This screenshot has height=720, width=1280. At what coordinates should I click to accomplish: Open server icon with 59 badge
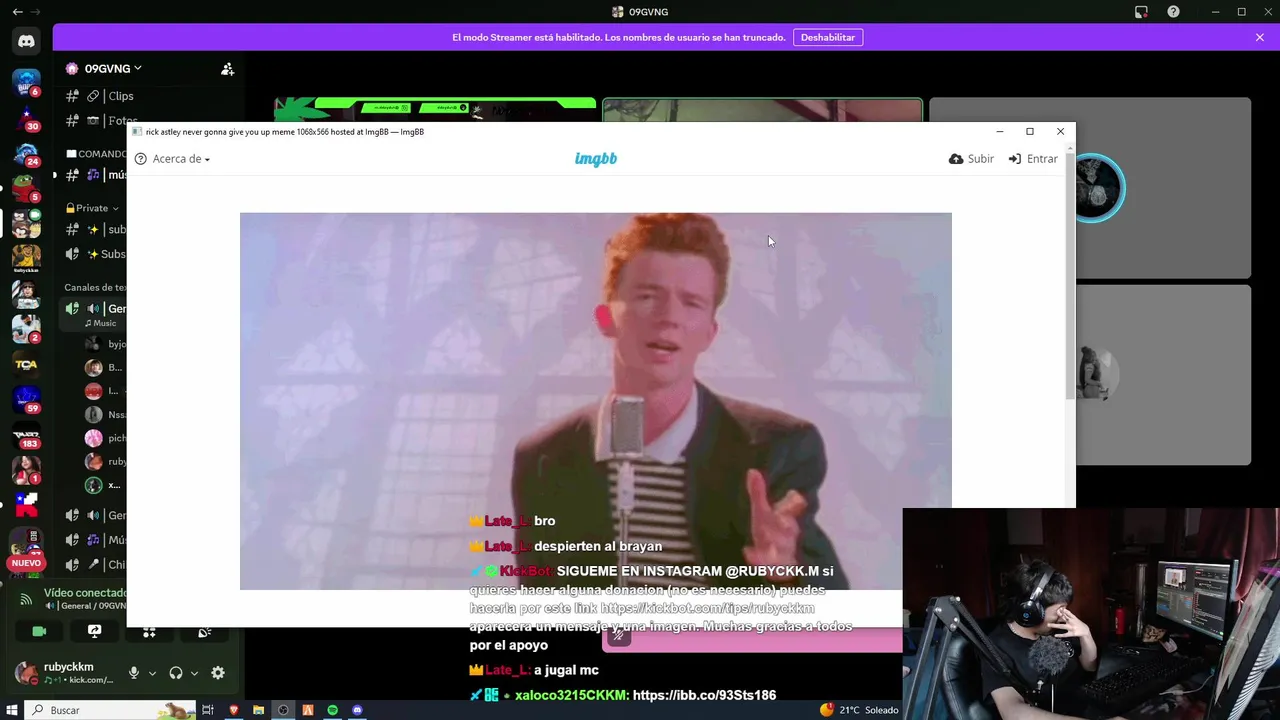[x=26, y=399]
